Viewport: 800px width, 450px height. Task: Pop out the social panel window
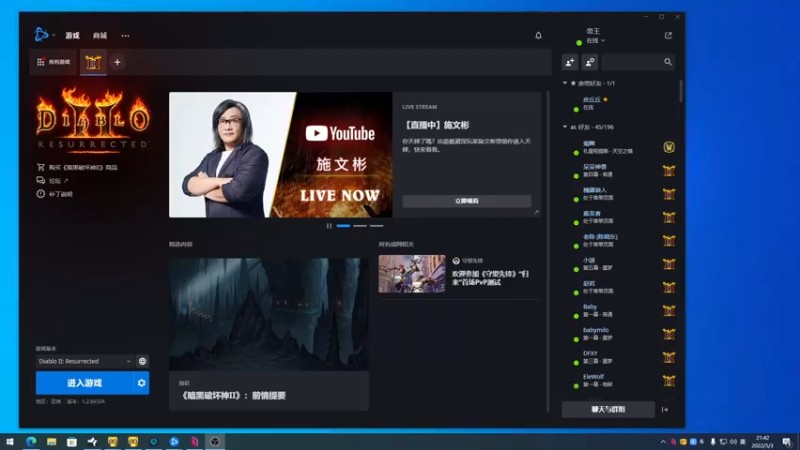pos(668,35)
